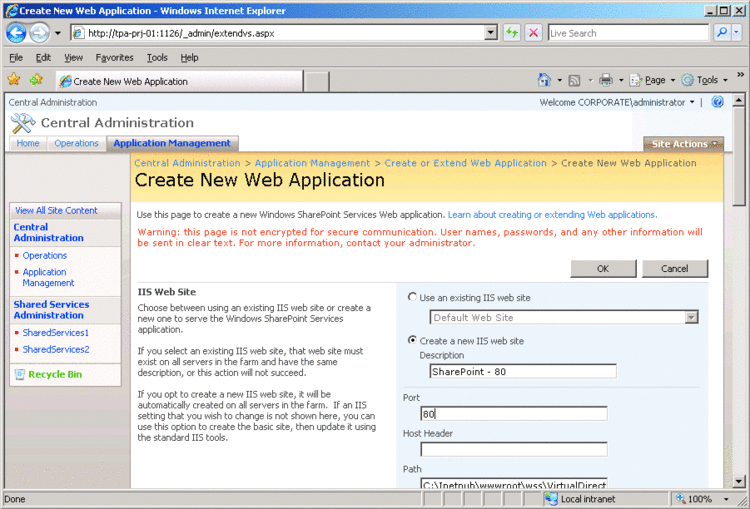Click the Recycle Bin icon in sidebar
This screenshot has width=750, height=509.
pyautogui.click(x=20, y=374)
